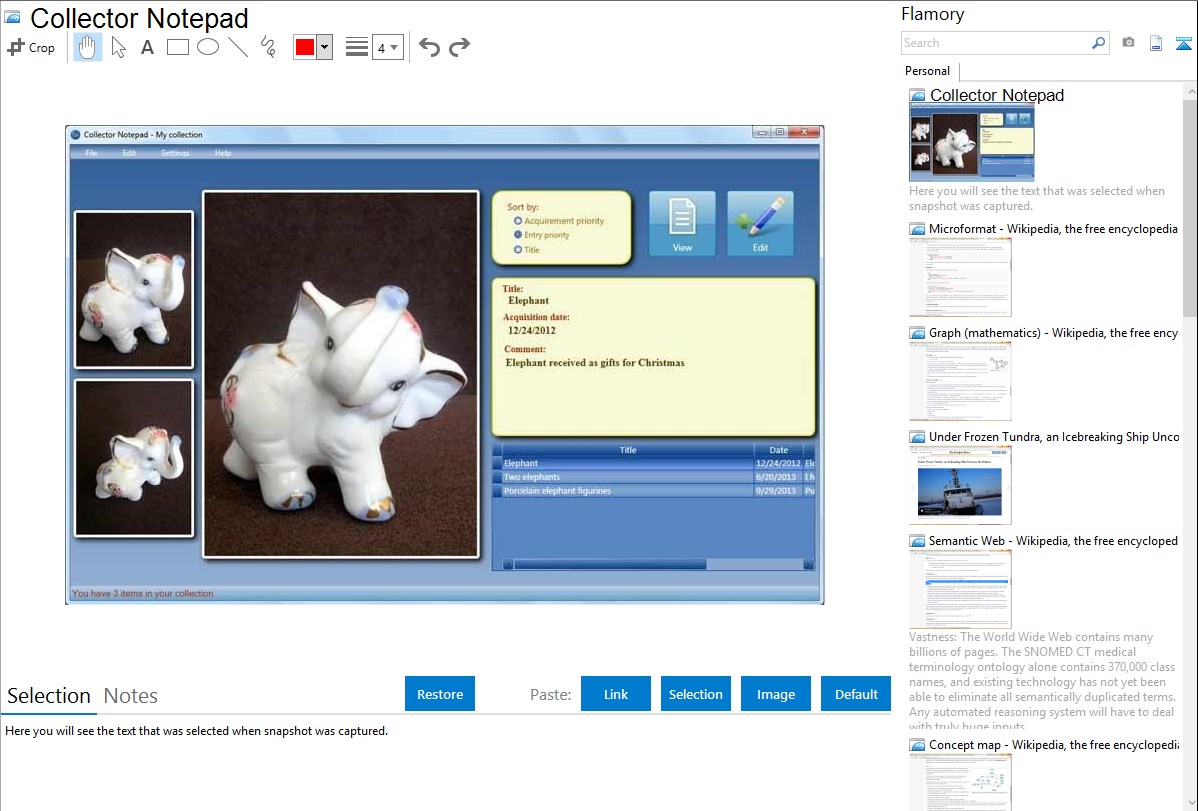This screenshot has height=811, width=1198.
Task: Pick the straight line tool
Action: pyautogui.click(x=238, y=47)
